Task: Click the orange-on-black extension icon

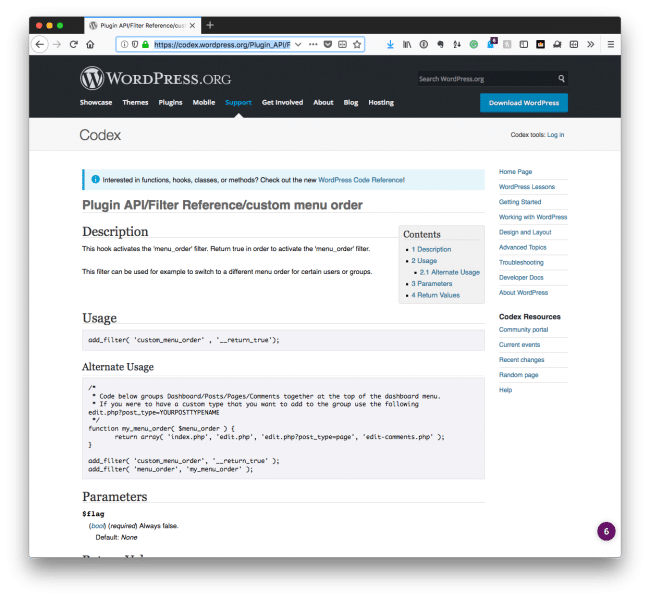Action: (x=541, y=44)
